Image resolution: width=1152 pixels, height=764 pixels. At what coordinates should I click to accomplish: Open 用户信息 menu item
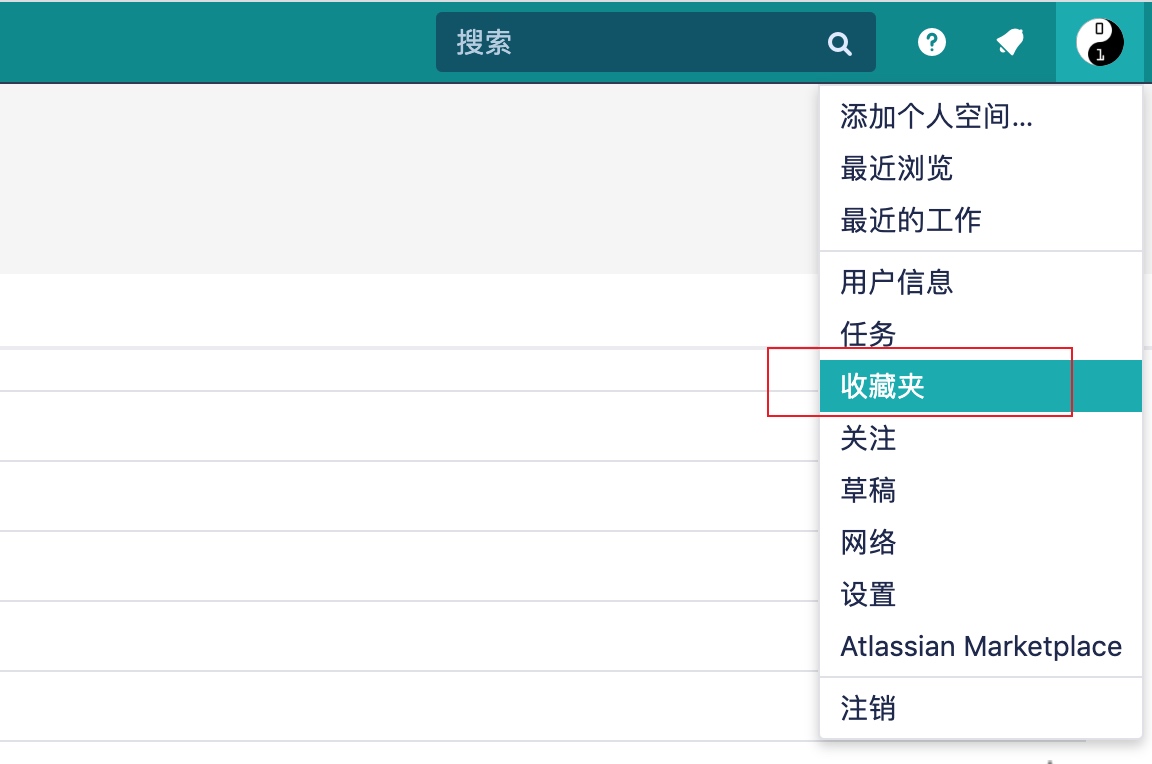981,282
